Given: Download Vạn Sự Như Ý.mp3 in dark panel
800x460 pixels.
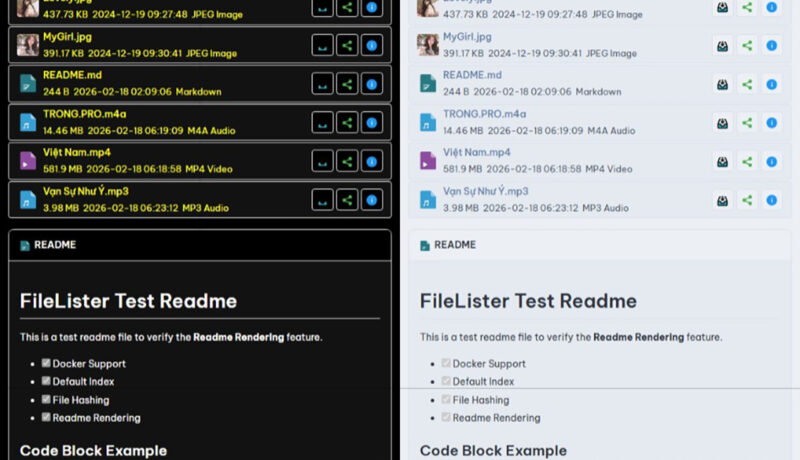Looking at the screenshot, I should point(322,200).
